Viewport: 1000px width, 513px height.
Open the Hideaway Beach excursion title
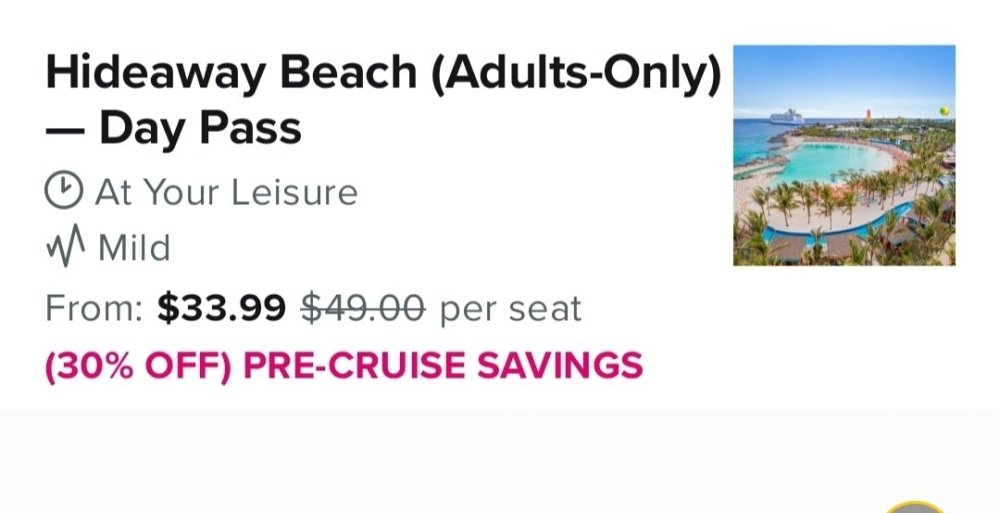pyautogui.click(x=383, y=100)
